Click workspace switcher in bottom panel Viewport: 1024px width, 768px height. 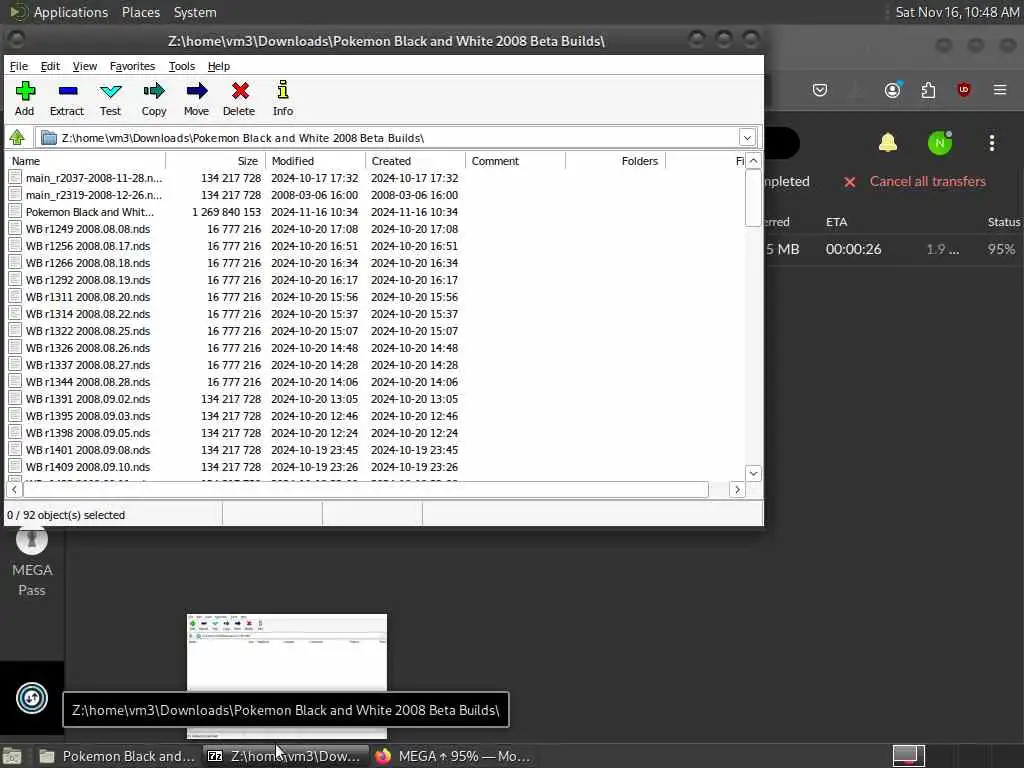(908, 756)
